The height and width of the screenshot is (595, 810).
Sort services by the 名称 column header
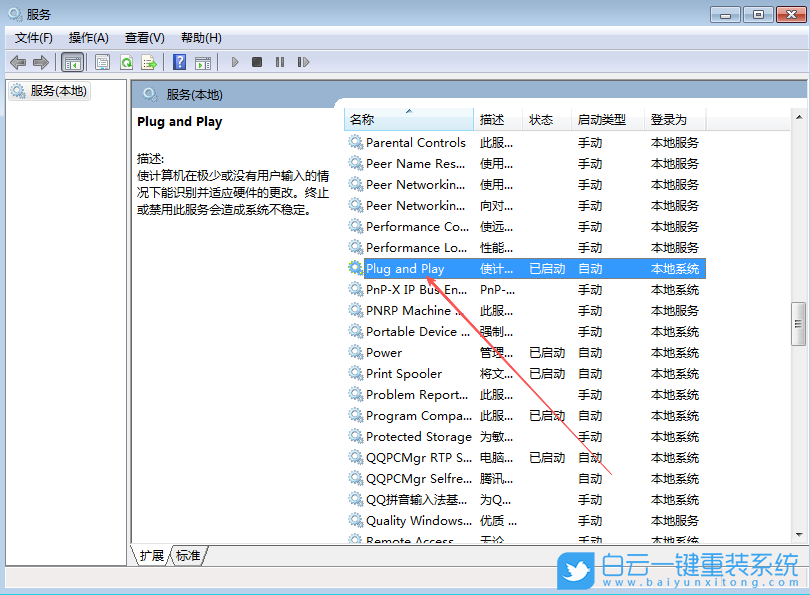pyautogui.click(x=409, y=118)
